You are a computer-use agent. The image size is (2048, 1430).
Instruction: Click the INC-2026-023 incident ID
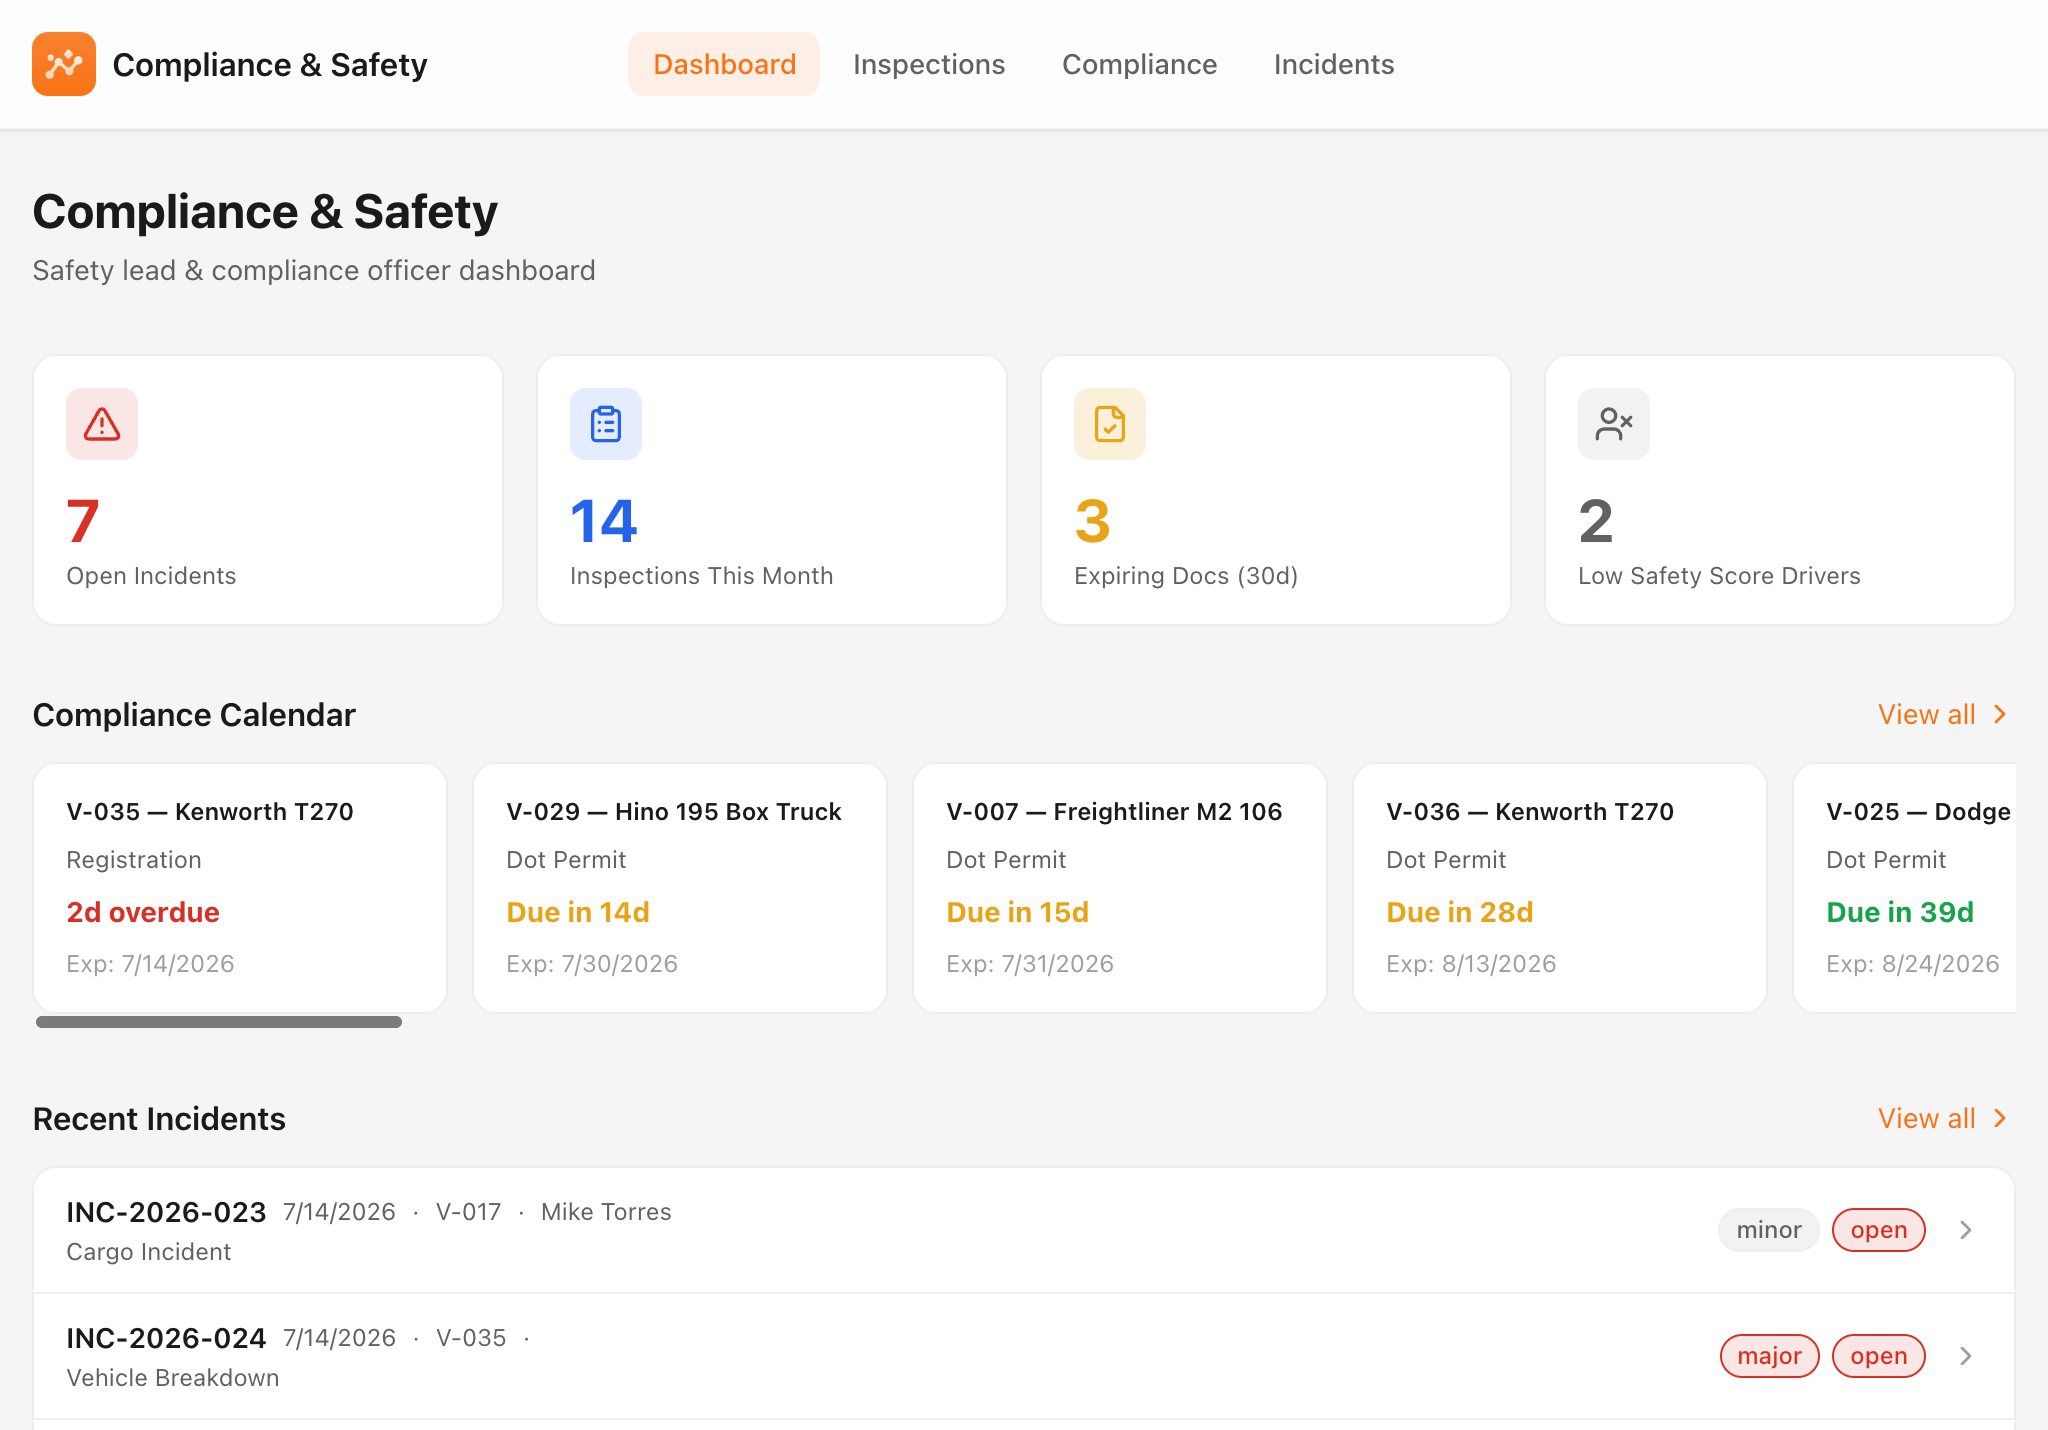(166, 1212)
